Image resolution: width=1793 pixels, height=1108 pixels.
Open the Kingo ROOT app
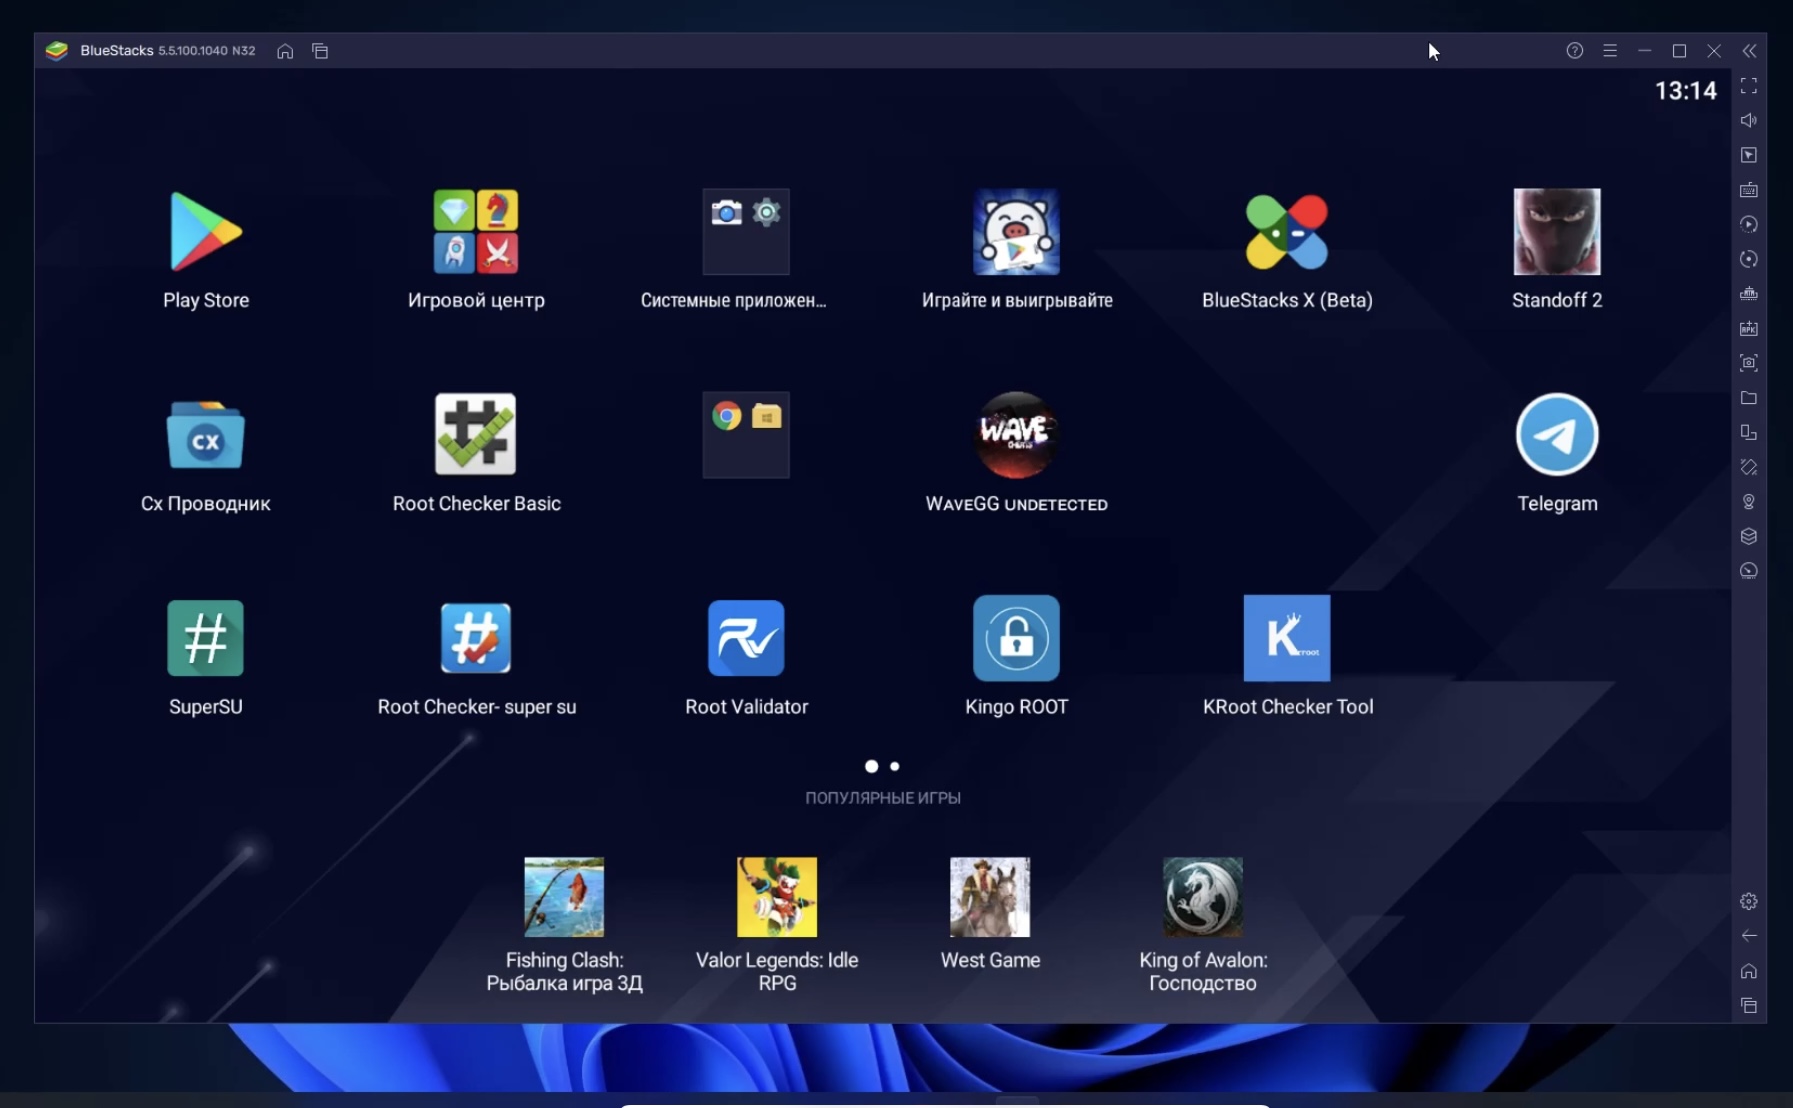coord(1016,638)
